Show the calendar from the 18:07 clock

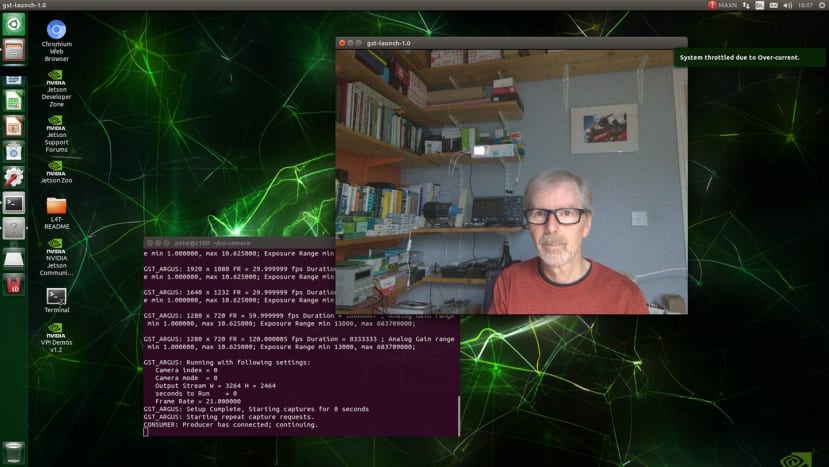[x=805, y=5]
